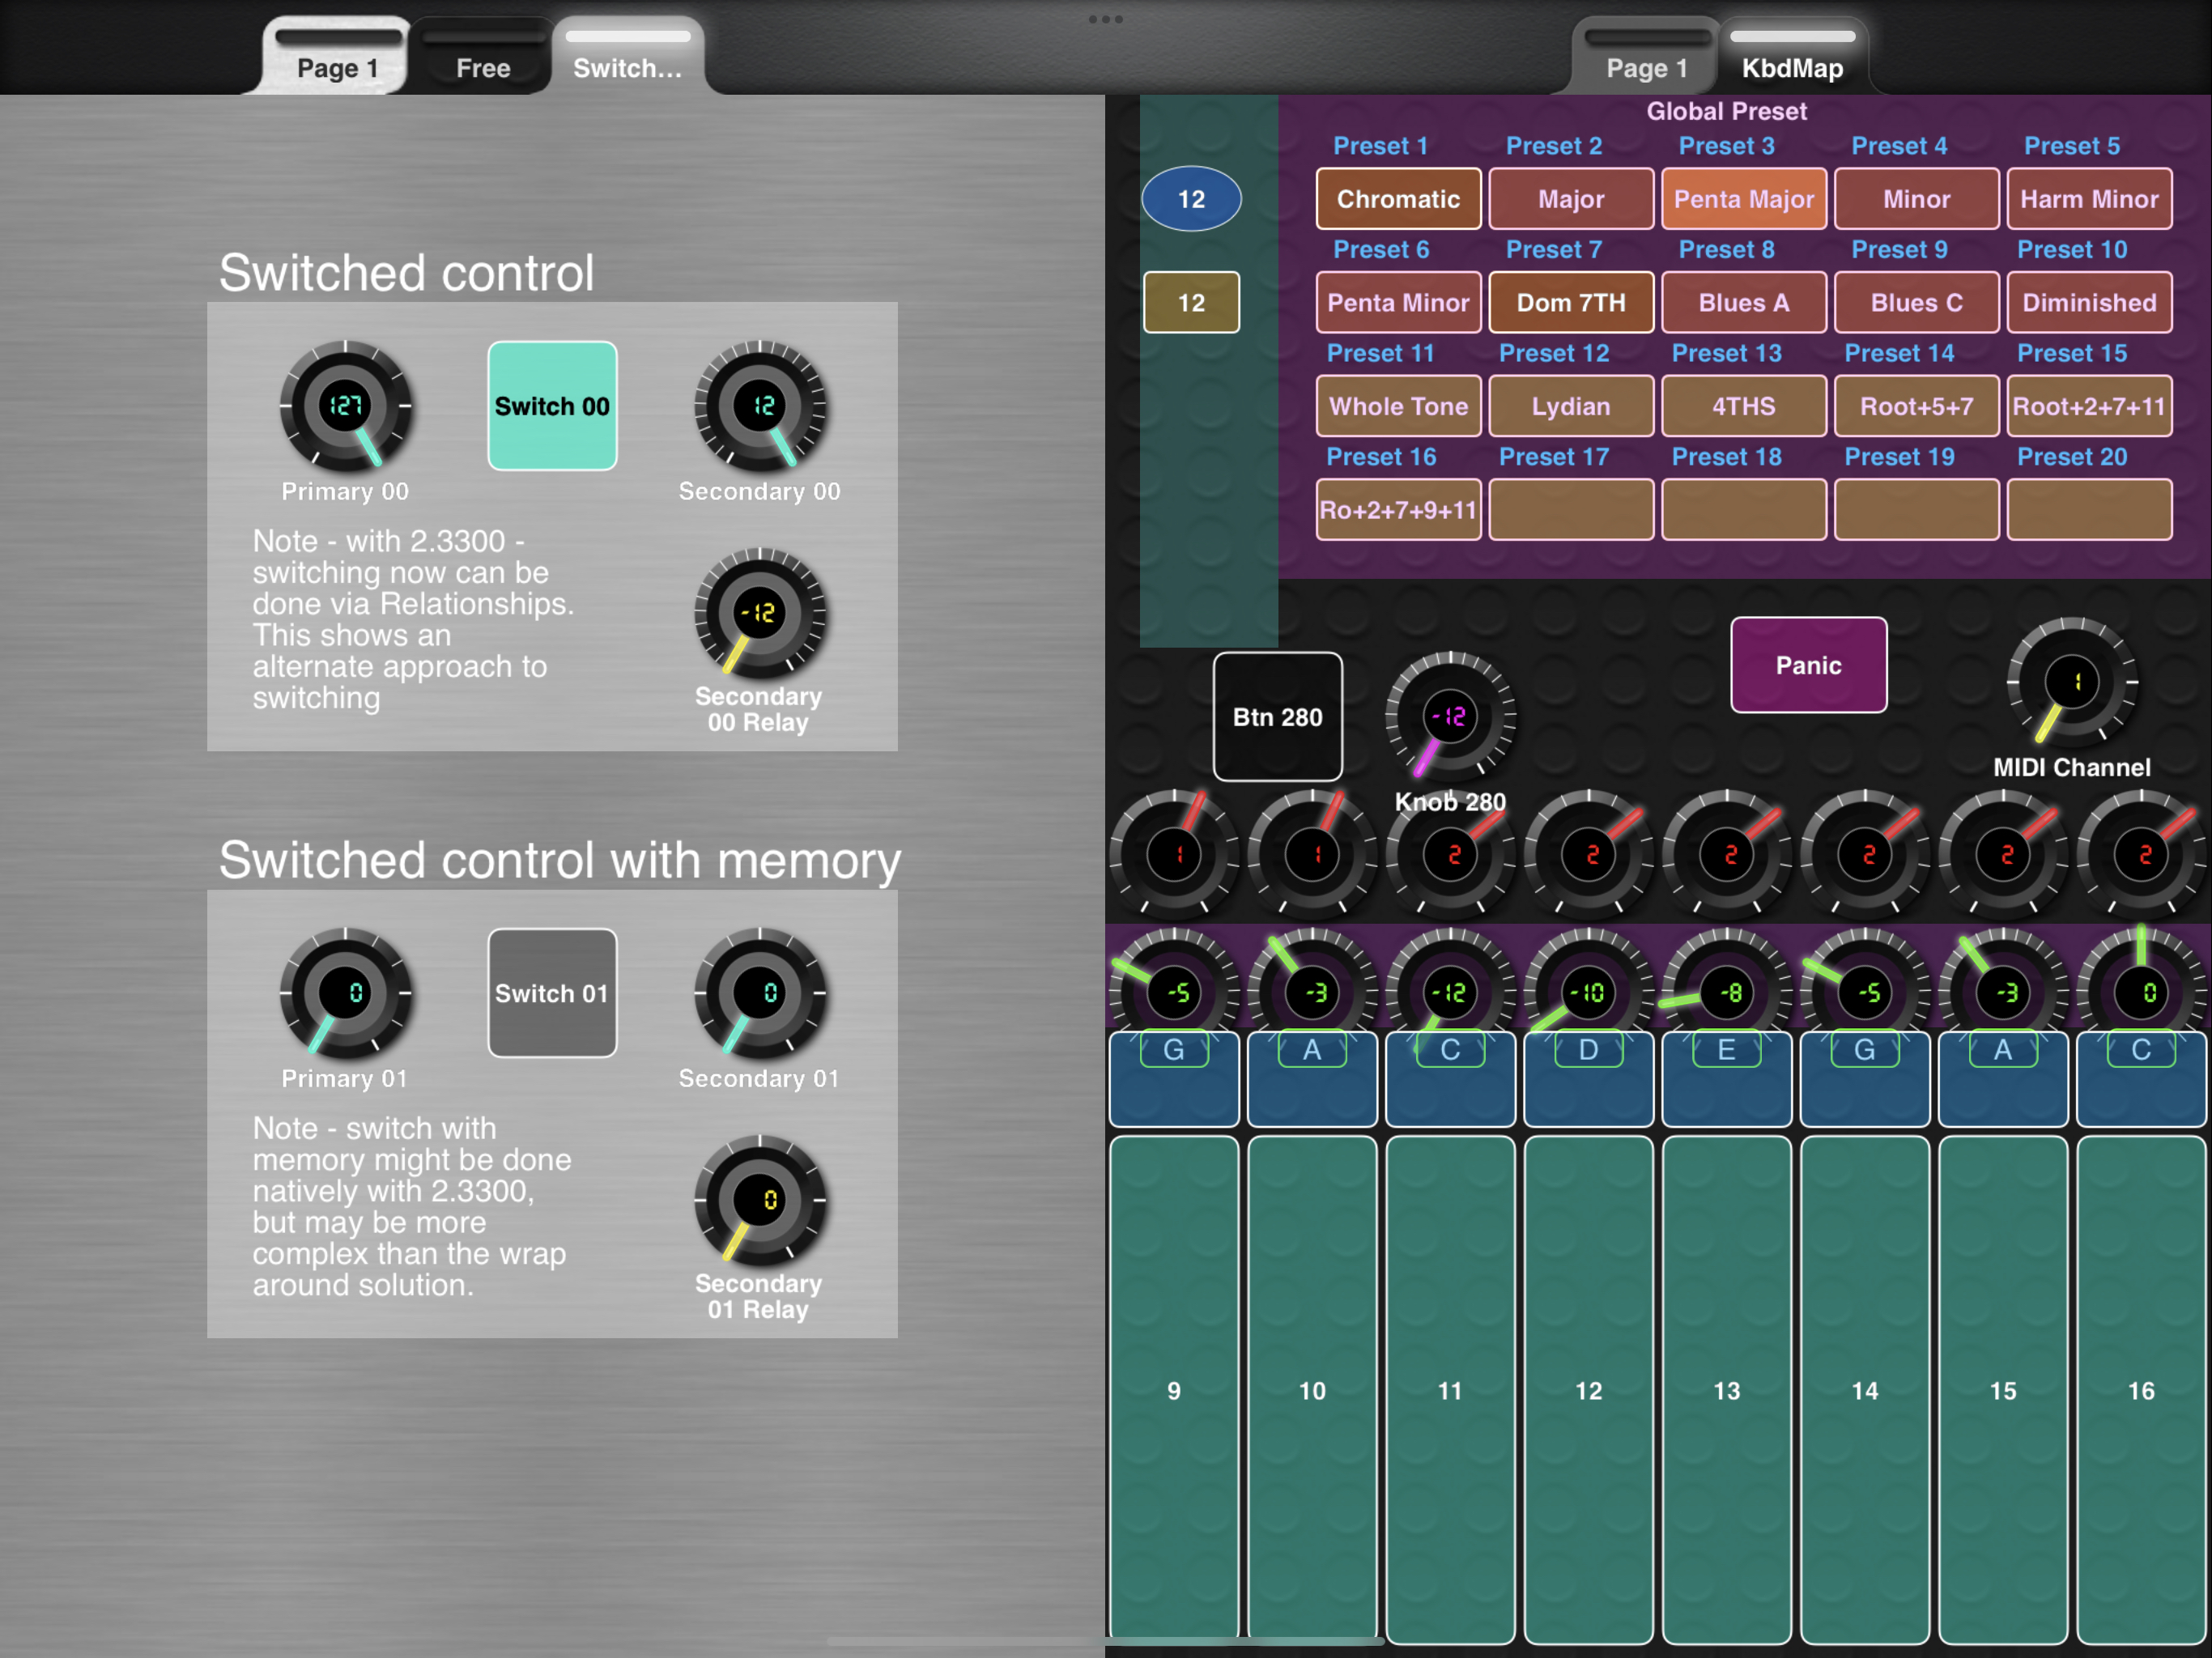Select the Minor scale preset

pos(1917,199)
